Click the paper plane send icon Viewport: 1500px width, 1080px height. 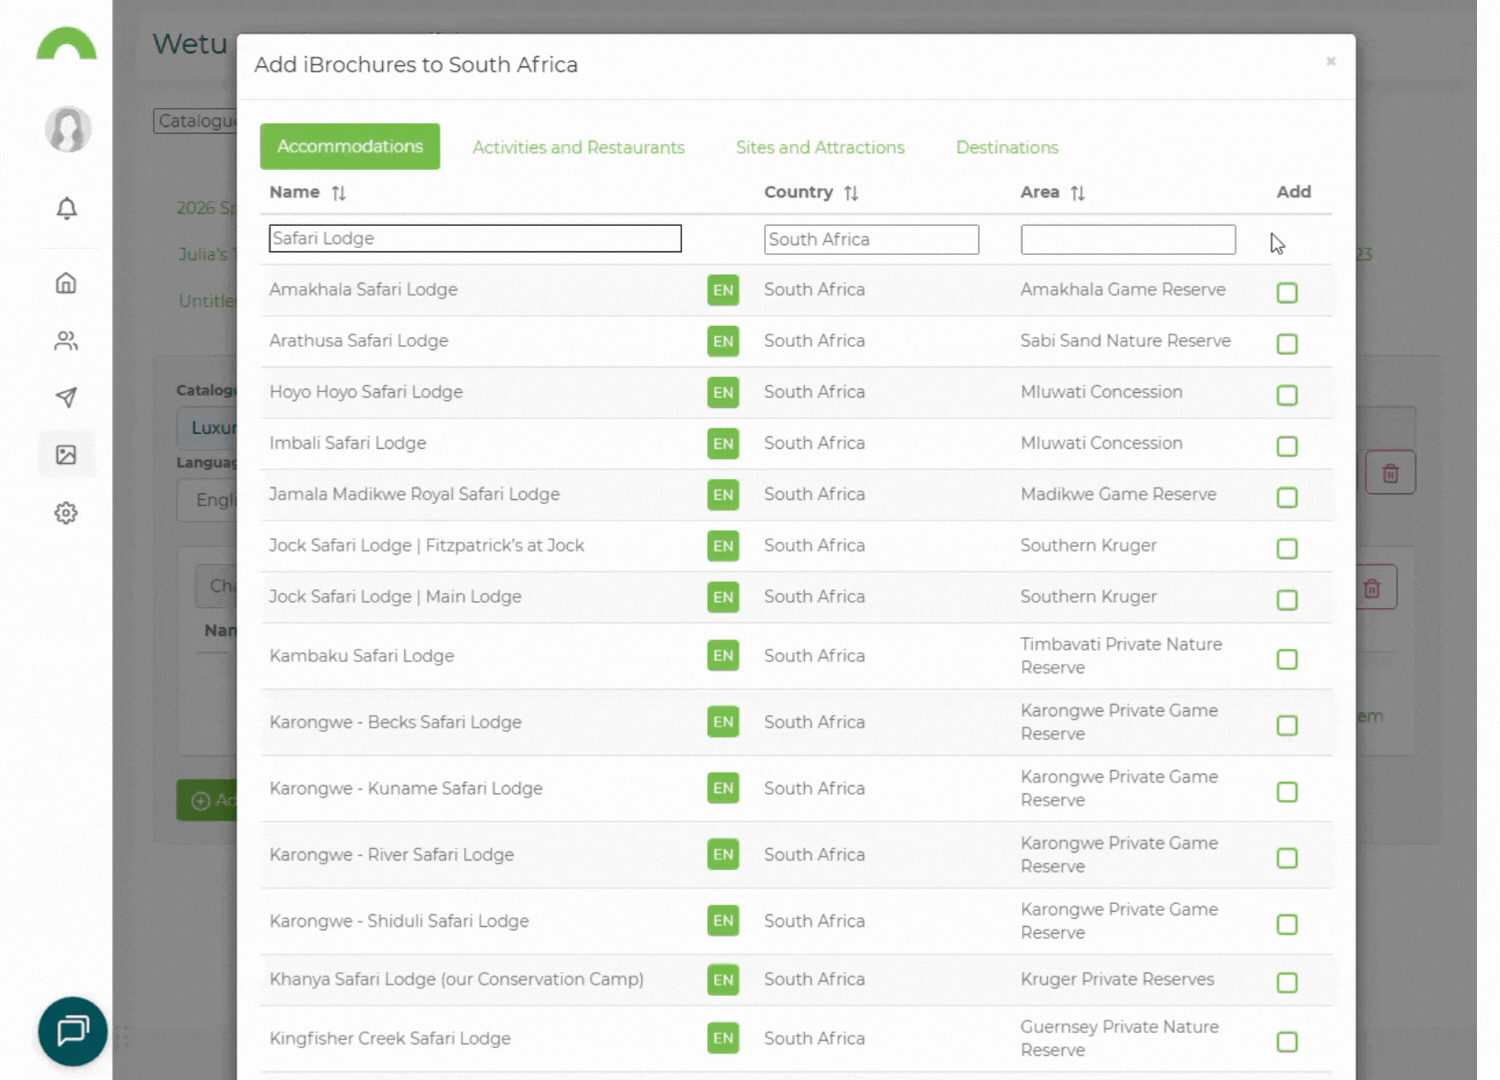click(x=66, y=398)
